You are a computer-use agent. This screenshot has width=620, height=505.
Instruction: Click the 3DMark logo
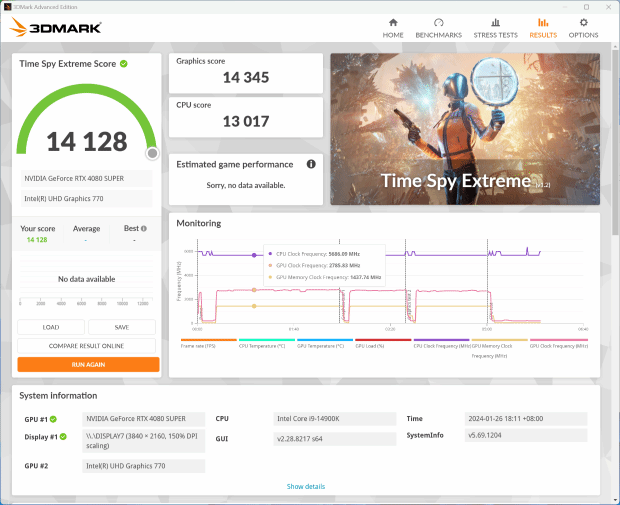tap(55, 27)
